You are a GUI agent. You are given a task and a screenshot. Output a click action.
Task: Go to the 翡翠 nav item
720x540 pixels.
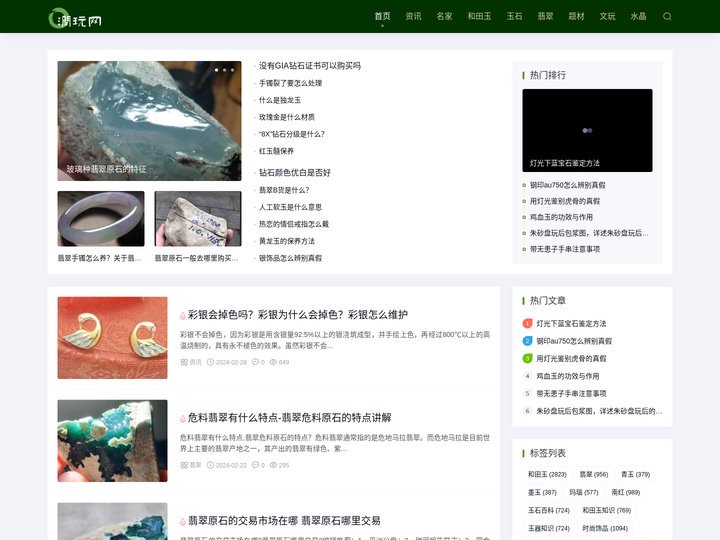click(x=545, y=16)
